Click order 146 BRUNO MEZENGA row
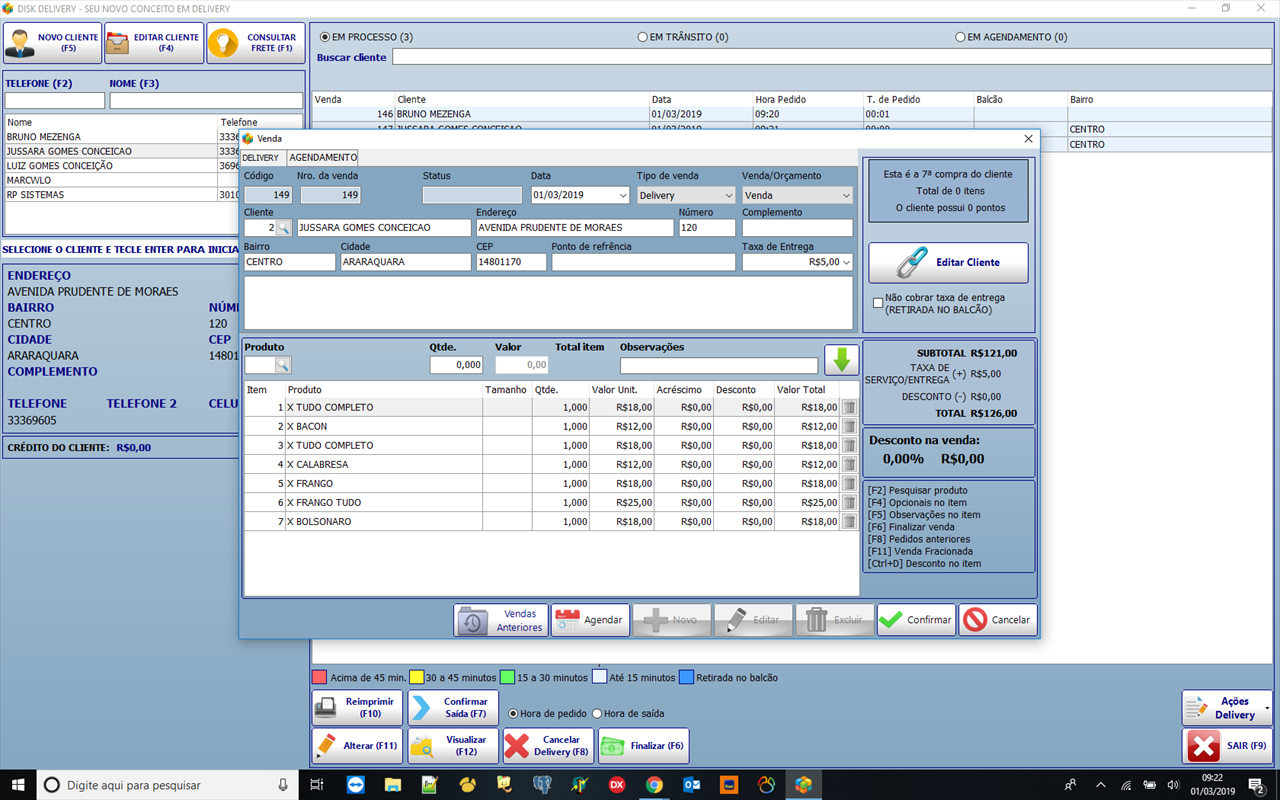 tap(792, 114)
